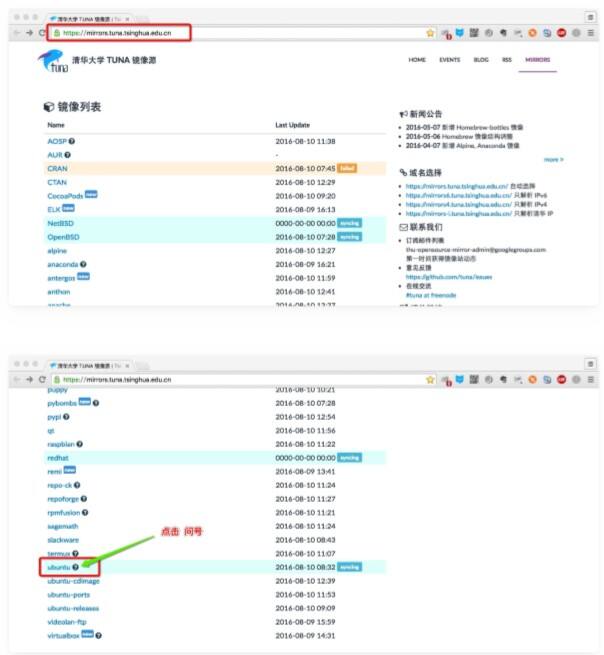This screenshot has height=655, width=604.
Task: Open the hamburger menu in the top browser window
Action: click(590, 33)
